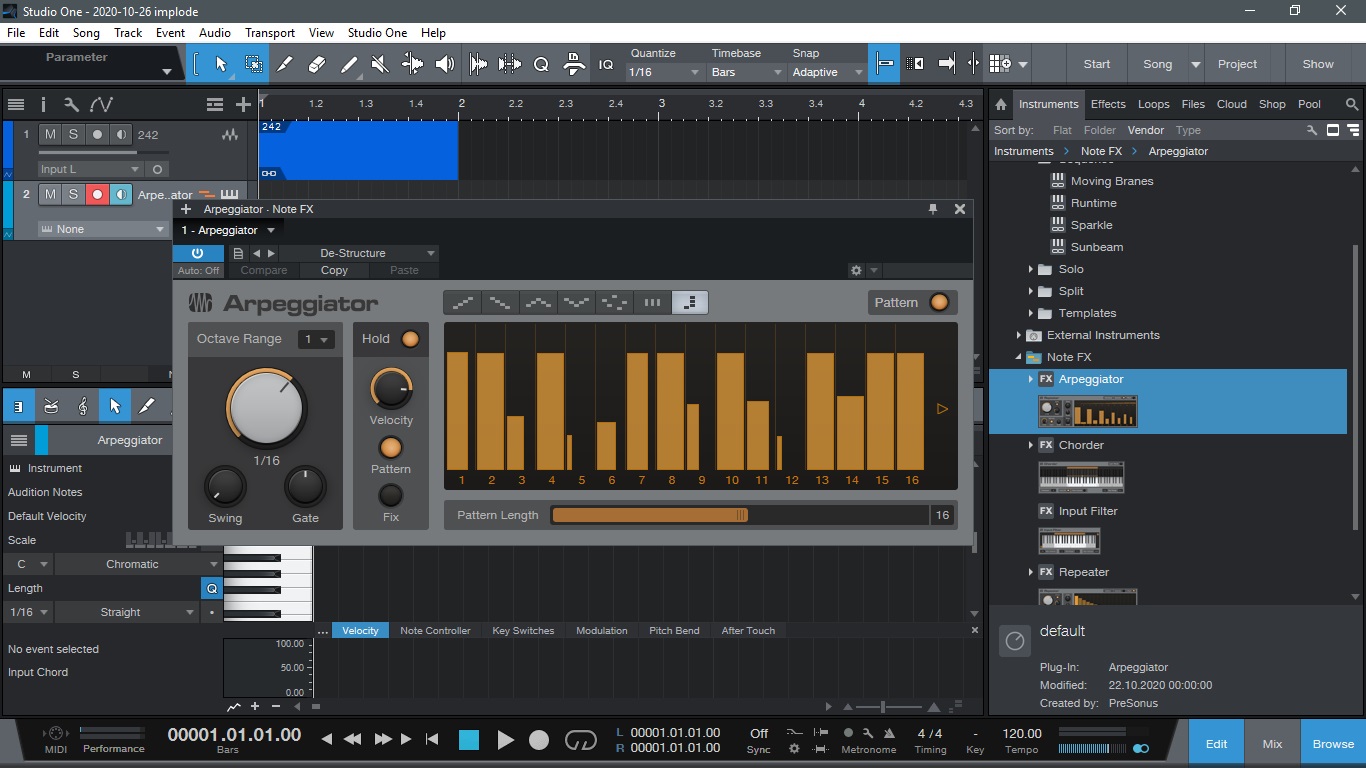Image resolution: width=1366 pixels, height=768 pixels.
Task: Click the Copy button in Arpeggiator header
Action: tap(334, 271)
